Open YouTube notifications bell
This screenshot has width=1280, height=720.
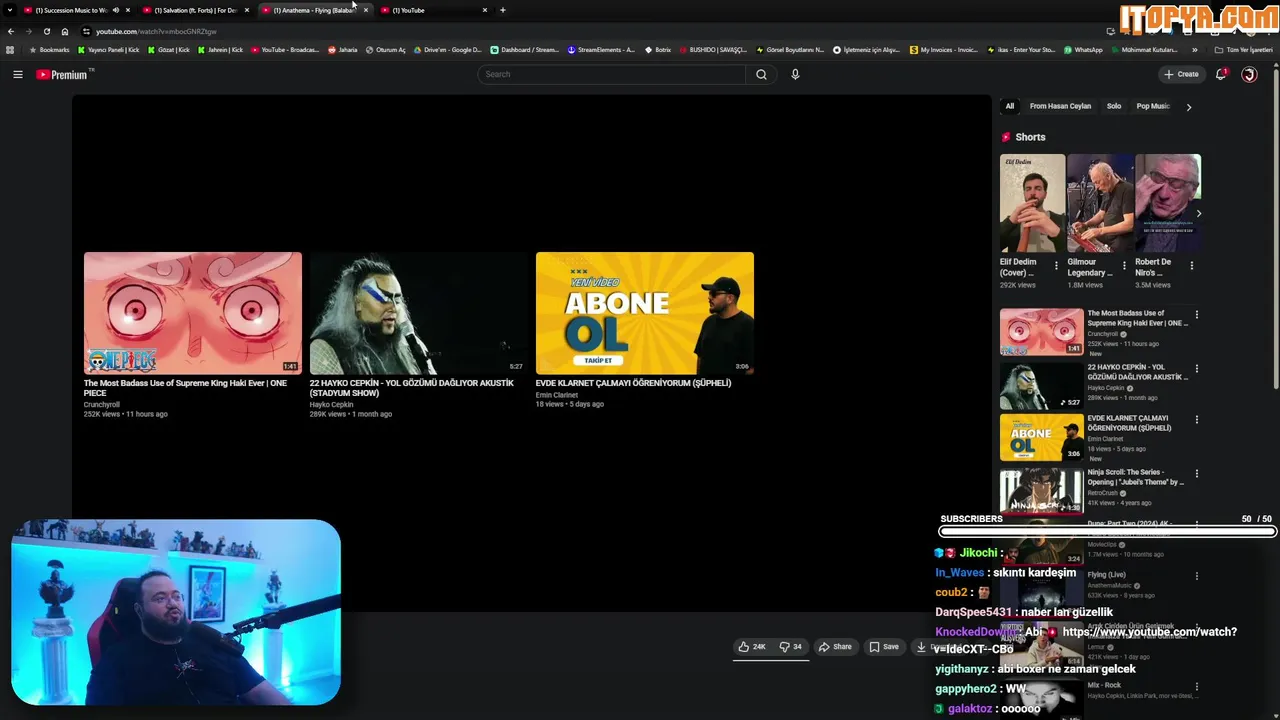1221,74
